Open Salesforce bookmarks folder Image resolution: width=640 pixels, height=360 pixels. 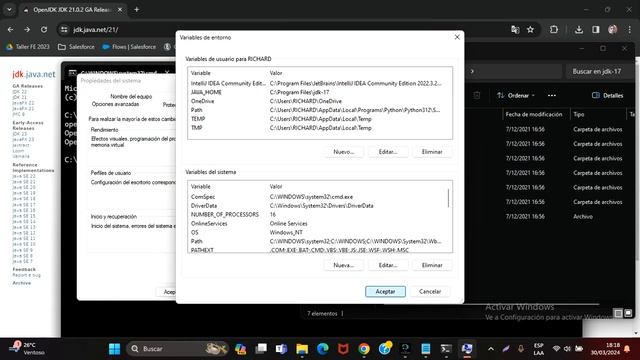(76, 47)
